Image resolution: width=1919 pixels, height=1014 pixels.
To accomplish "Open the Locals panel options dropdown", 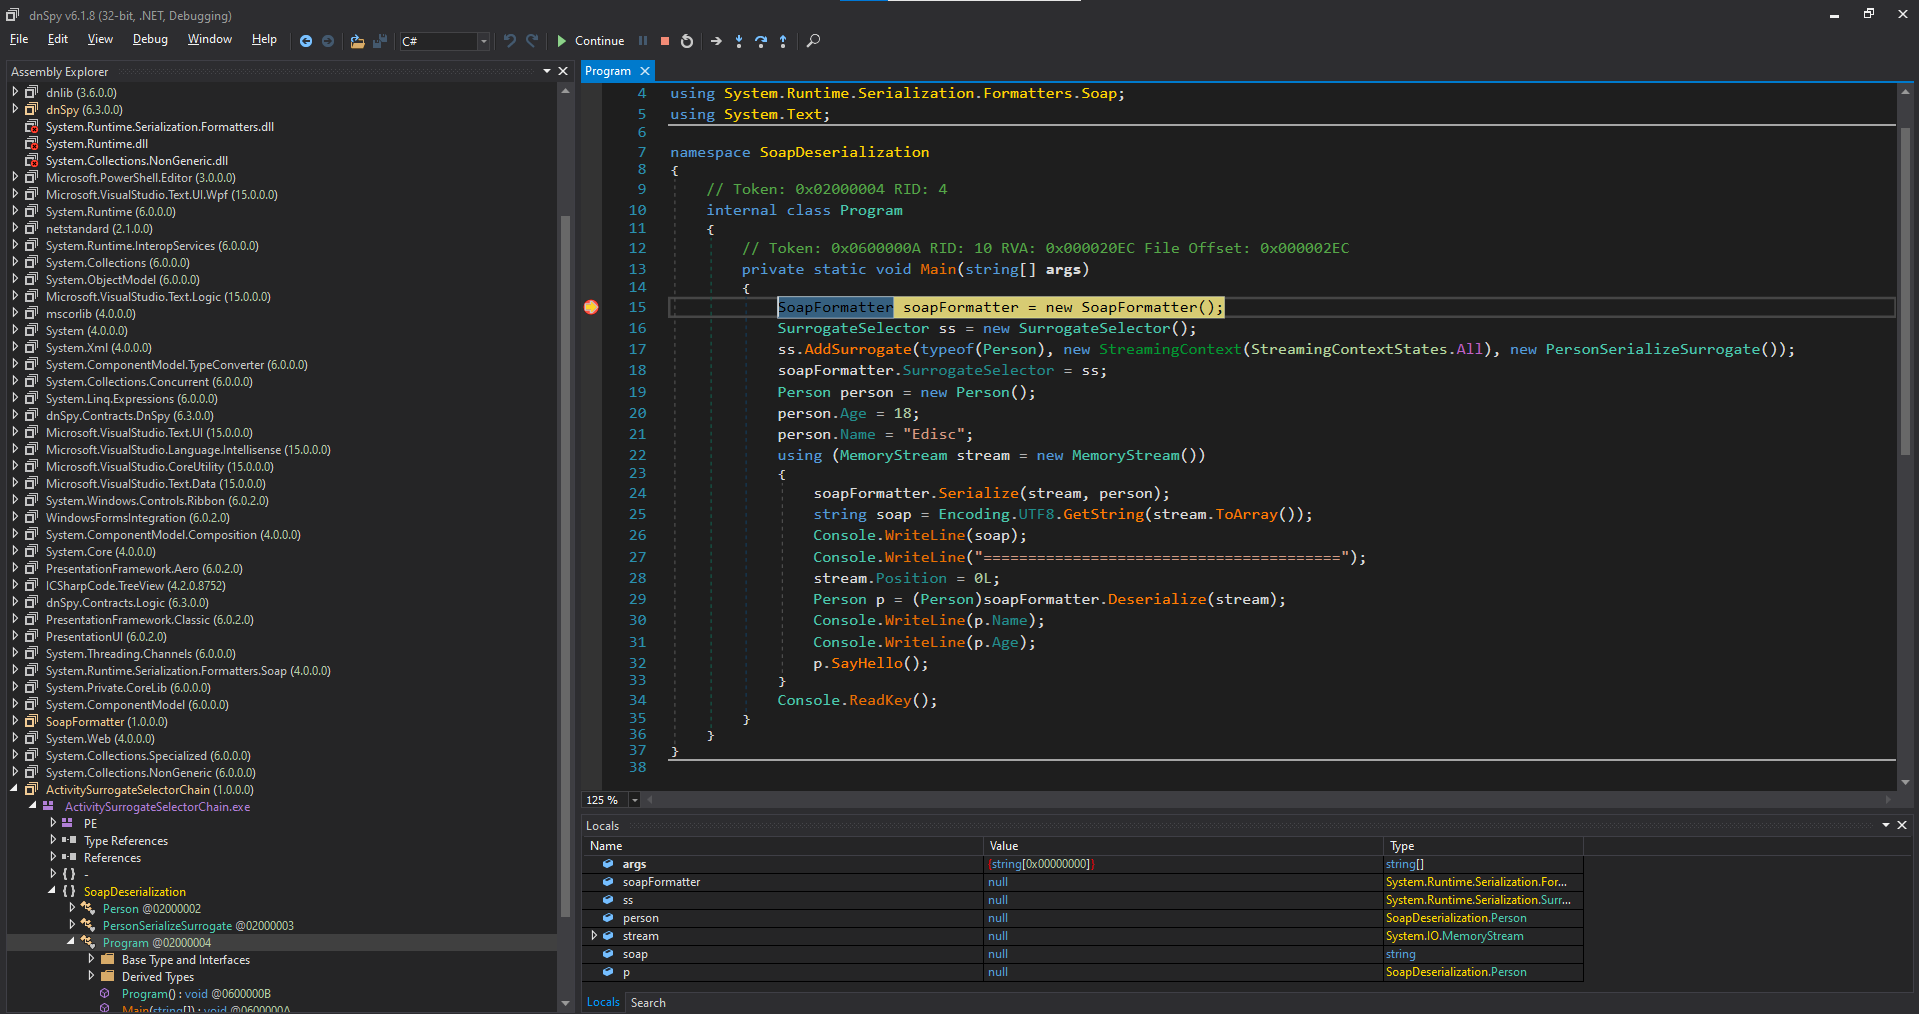I will pyautogui.click(x=1886, y=825).
